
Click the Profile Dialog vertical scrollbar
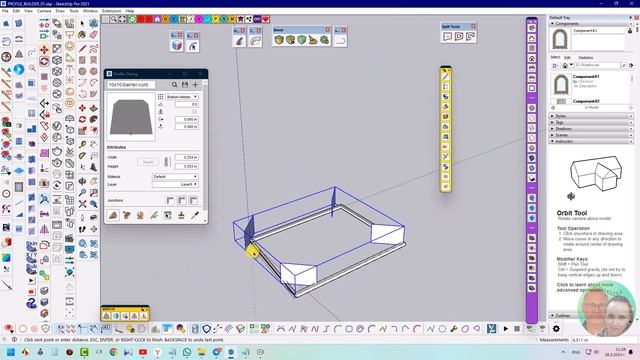click(205, 147)
